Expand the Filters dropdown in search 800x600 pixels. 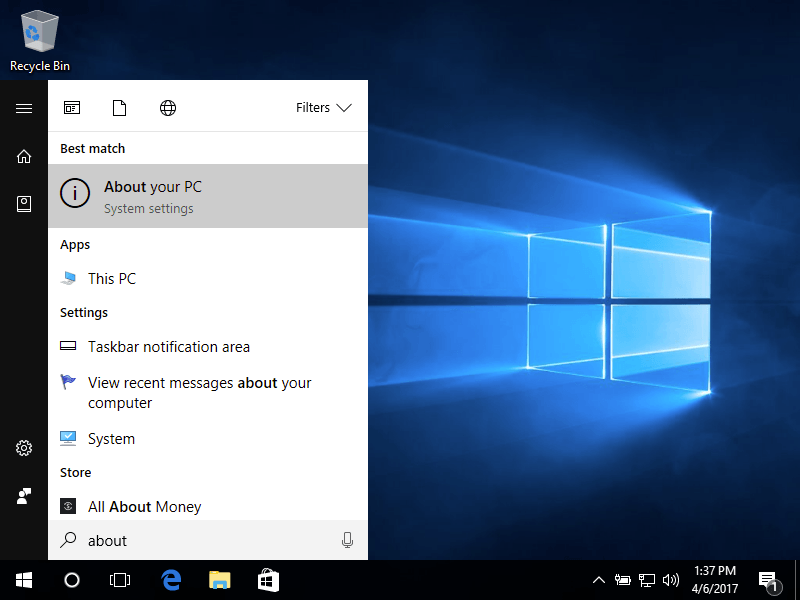click(x=323, y=107)
